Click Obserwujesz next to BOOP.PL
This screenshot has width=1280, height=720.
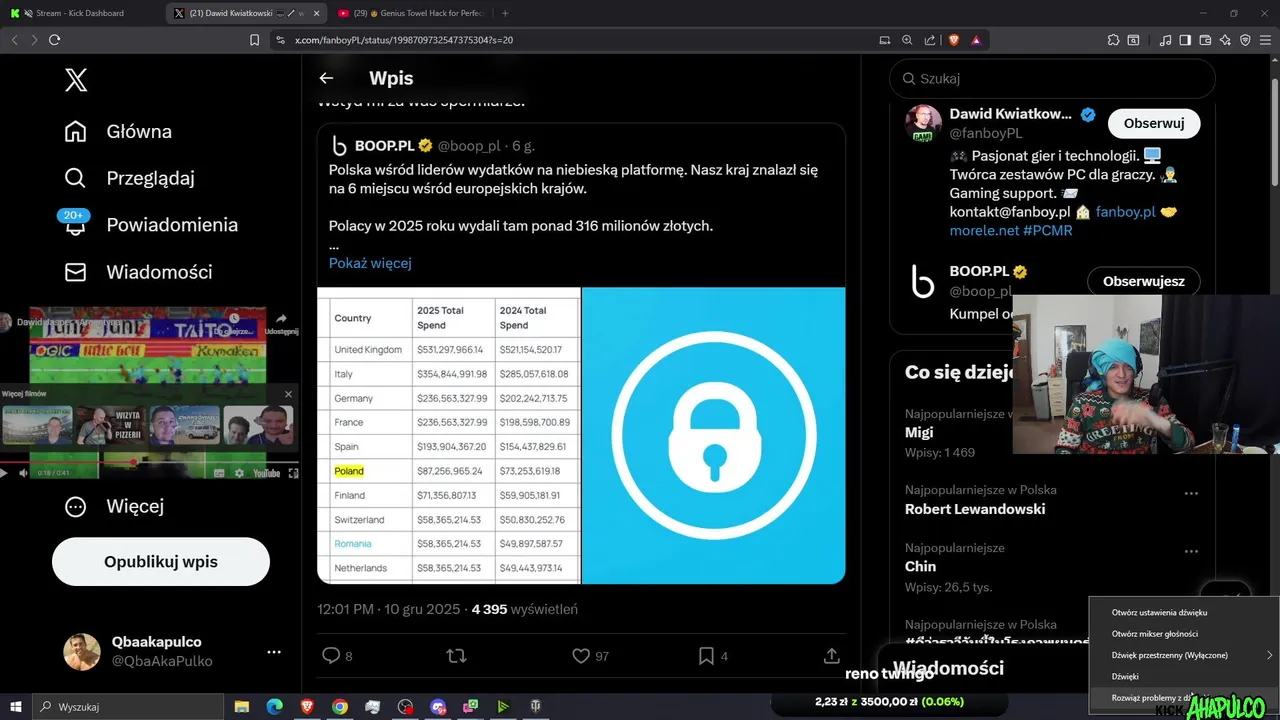click(x=1144, y=281)
